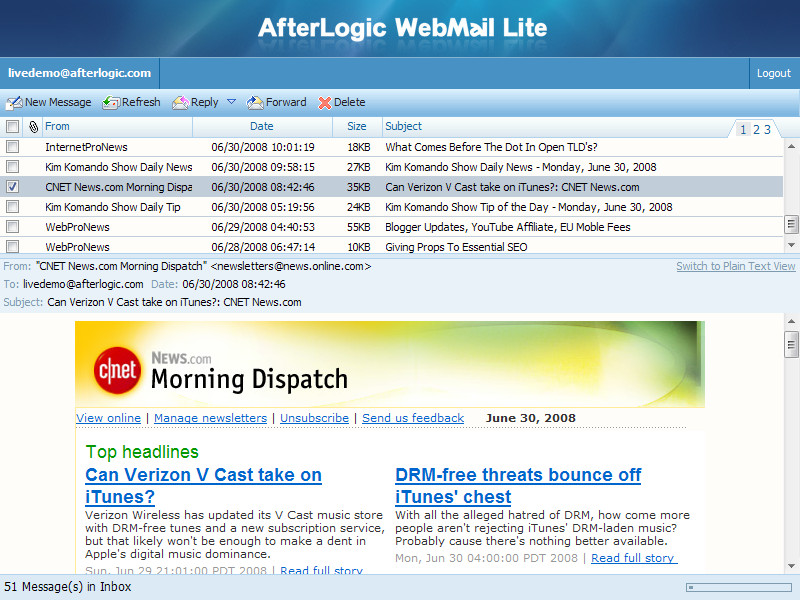Click the date 06/30/2008 05:19:56 cell
This screenshot has height=600, width=800.
(263, 207)
